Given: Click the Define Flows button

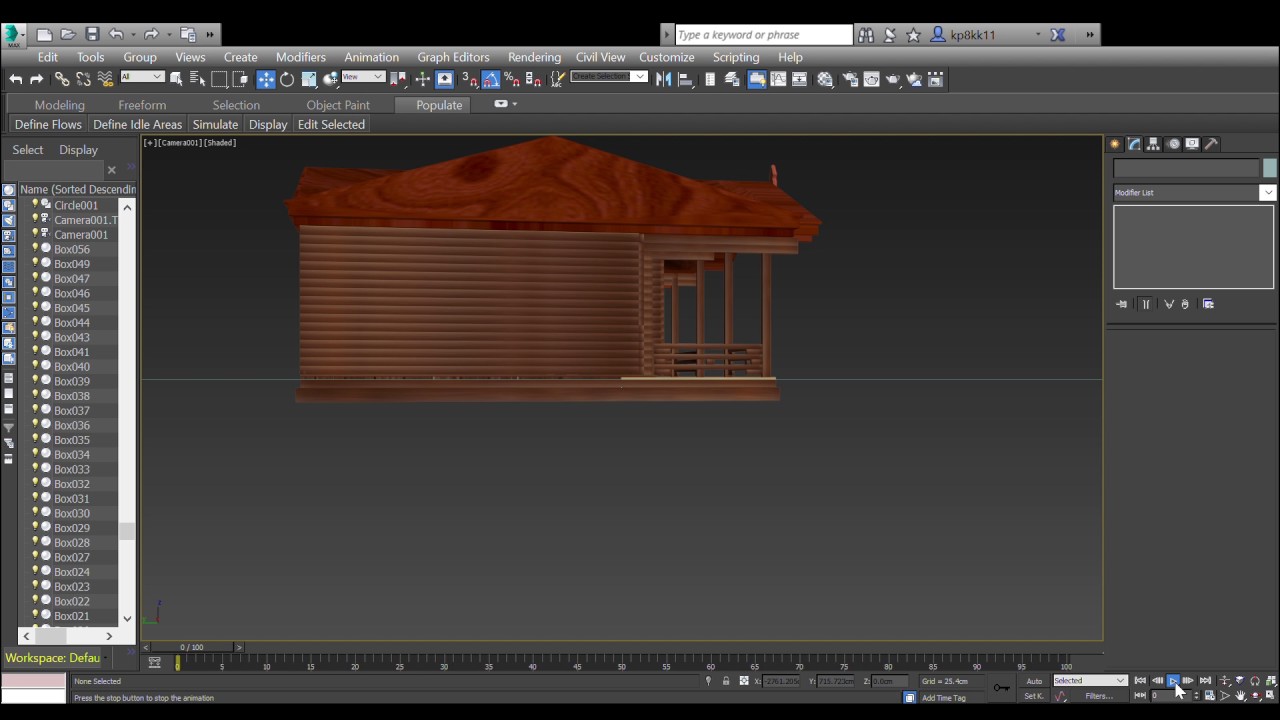Looking at the screenshot, I should pyautogui.click(x=48, y=124).
